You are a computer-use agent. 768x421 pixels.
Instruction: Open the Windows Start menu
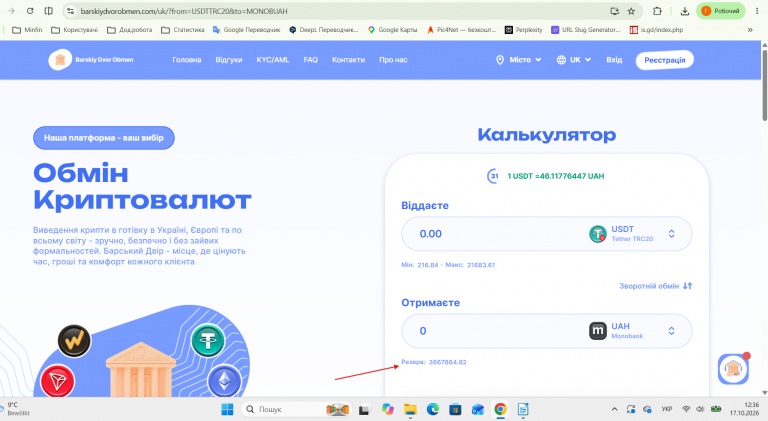tap(227, 409)
